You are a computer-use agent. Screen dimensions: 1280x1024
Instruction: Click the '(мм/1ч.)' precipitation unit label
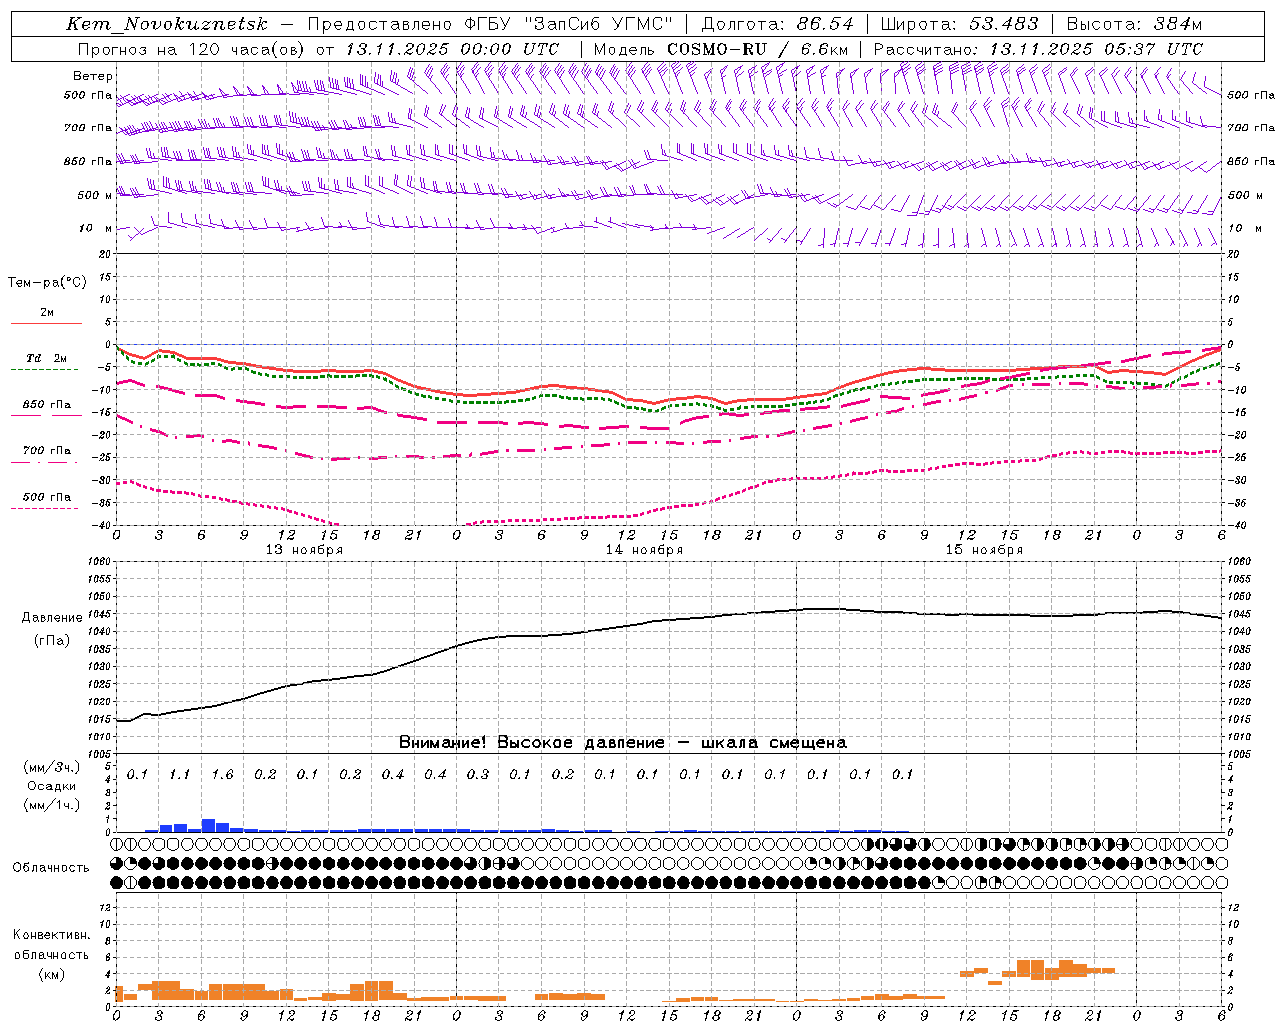click(51, 805)
